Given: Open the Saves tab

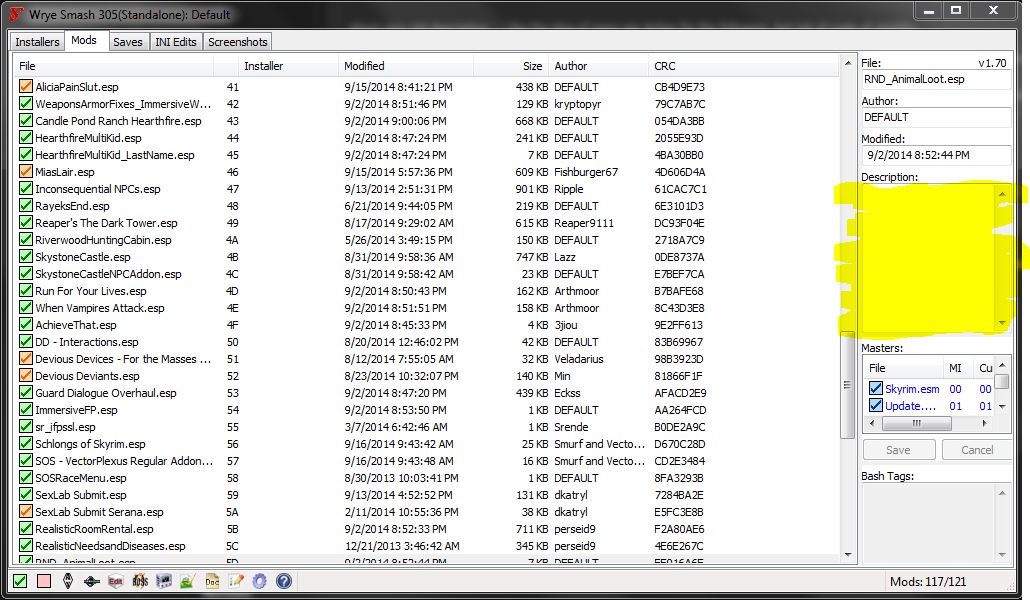Looking at the screenshot, I should click(x=127, y=41).
